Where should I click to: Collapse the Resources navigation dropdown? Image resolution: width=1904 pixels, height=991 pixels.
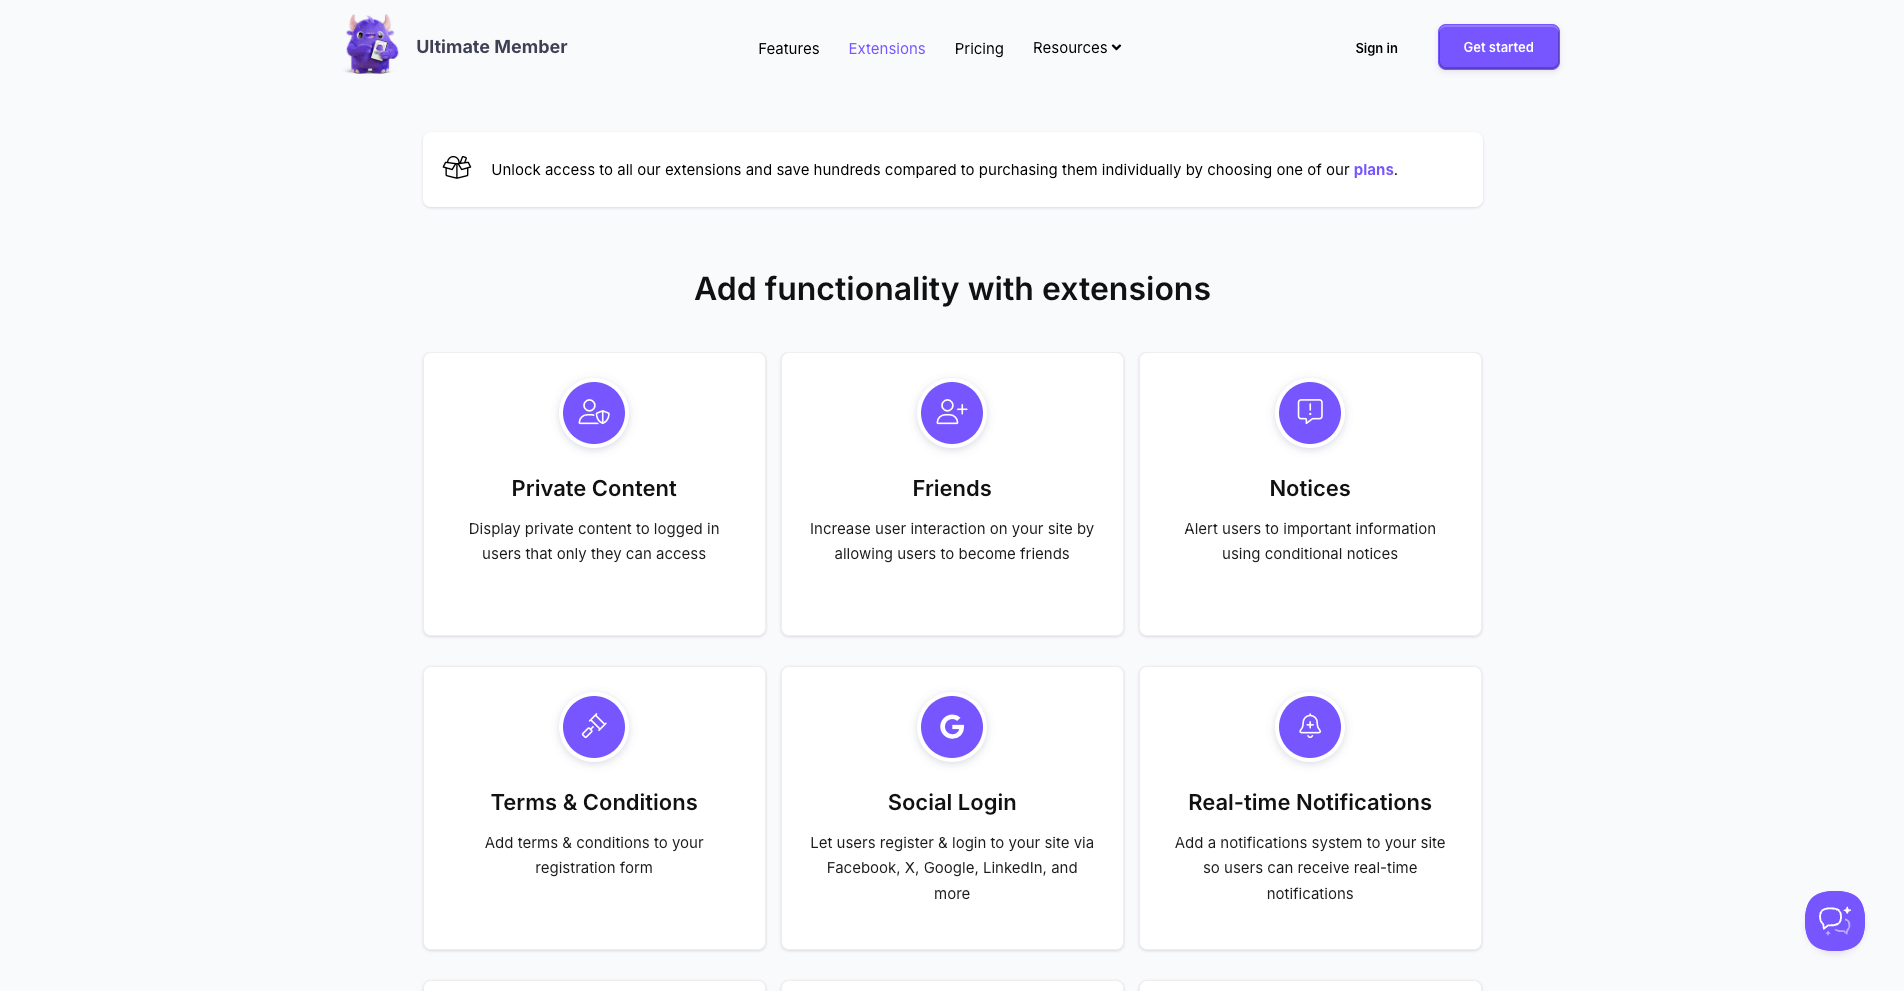[1076, 47]
